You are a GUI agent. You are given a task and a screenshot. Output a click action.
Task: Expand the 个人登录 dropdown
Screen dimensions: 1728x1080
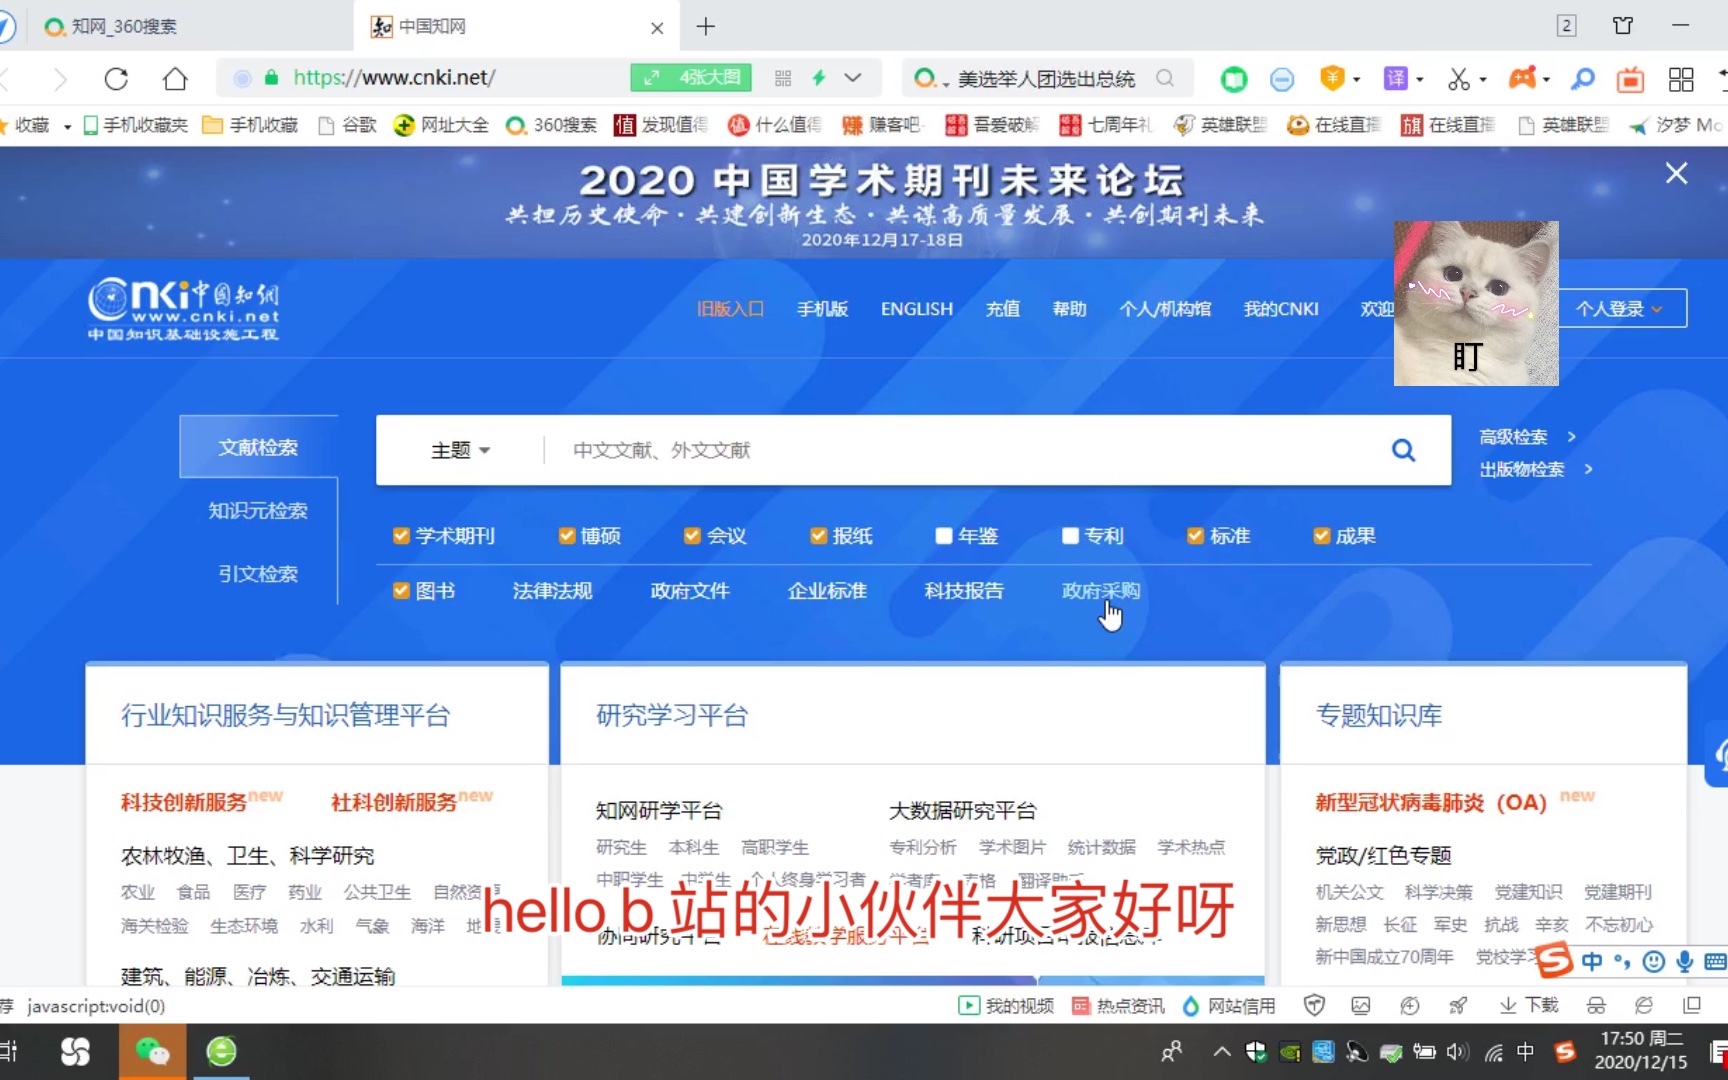[x=1618, y=309]
